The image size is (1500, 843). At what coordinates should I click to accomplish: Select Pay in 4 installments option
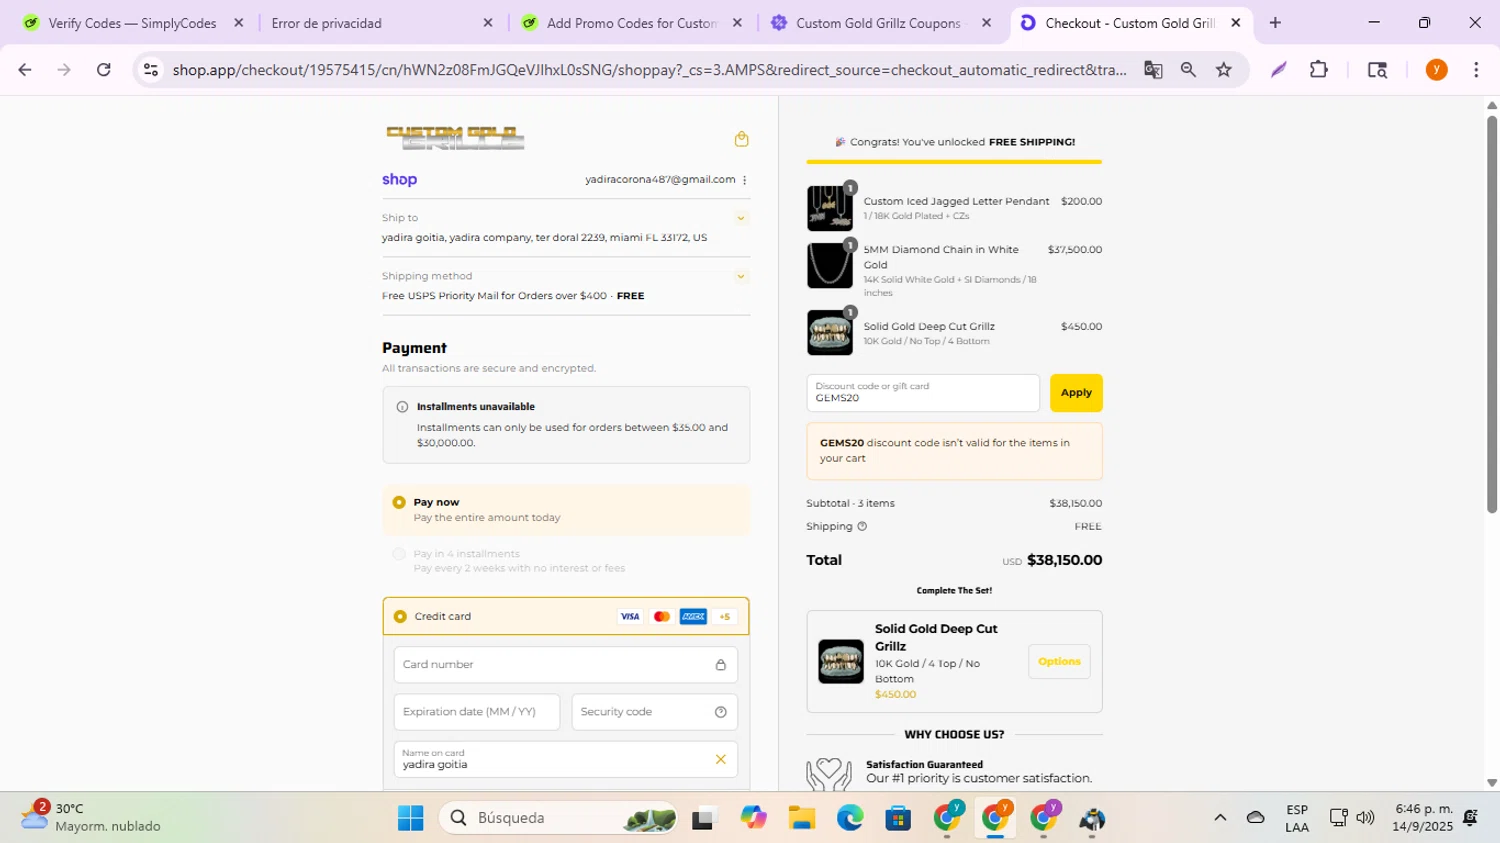pyautogui.click(x=399, y=554)
